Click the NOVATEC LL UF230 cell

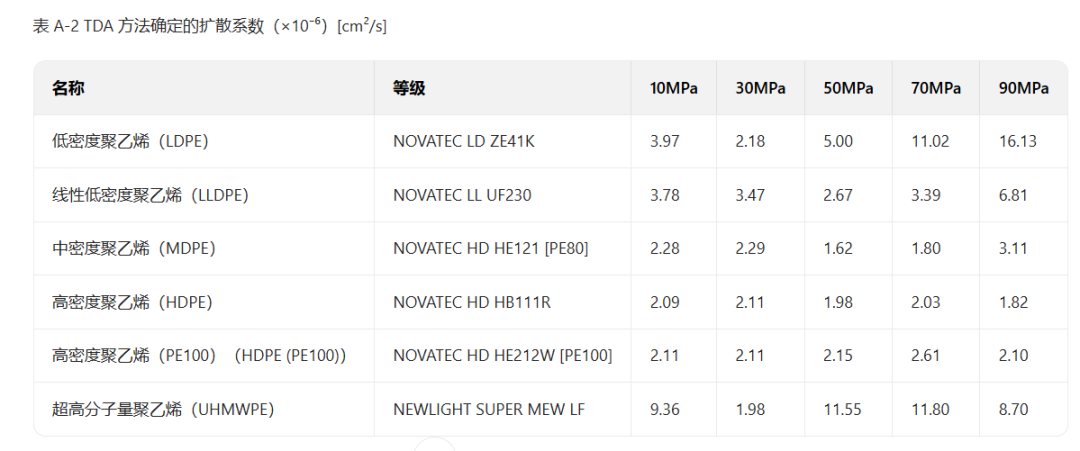(x=461, y=195)
